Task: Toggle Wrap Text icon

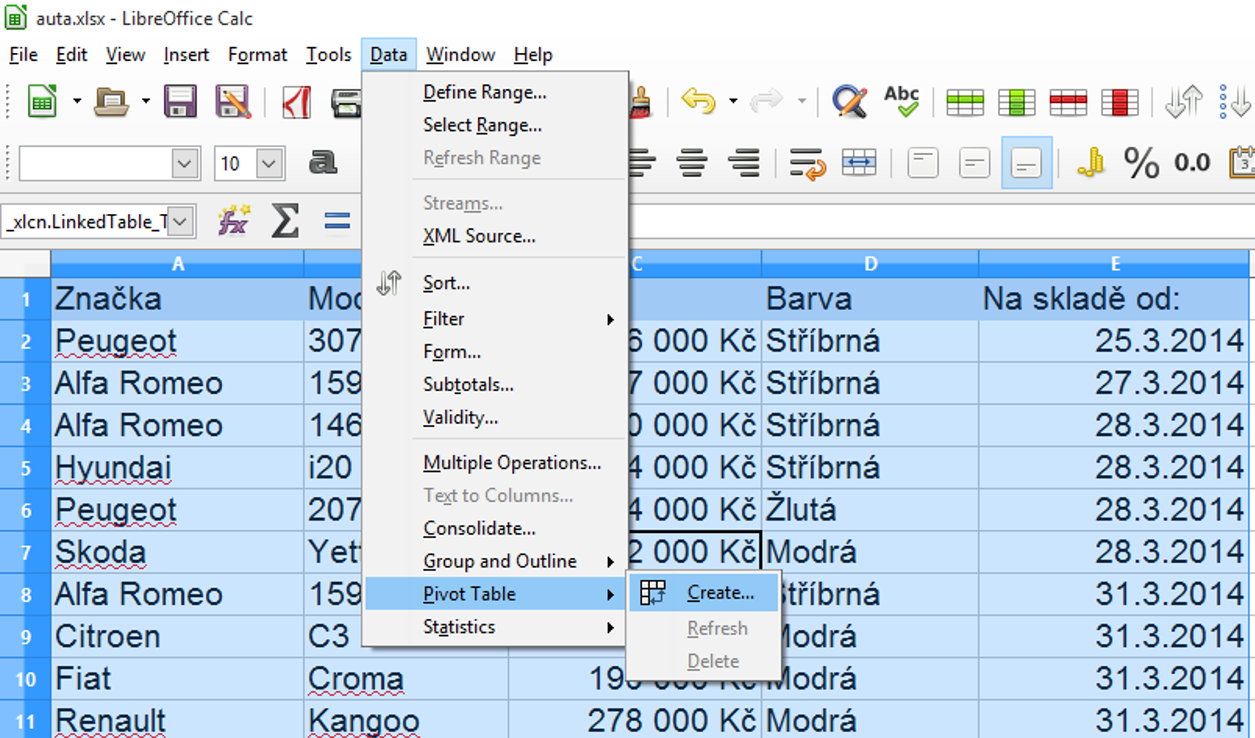Action: [x=807, y=163]
